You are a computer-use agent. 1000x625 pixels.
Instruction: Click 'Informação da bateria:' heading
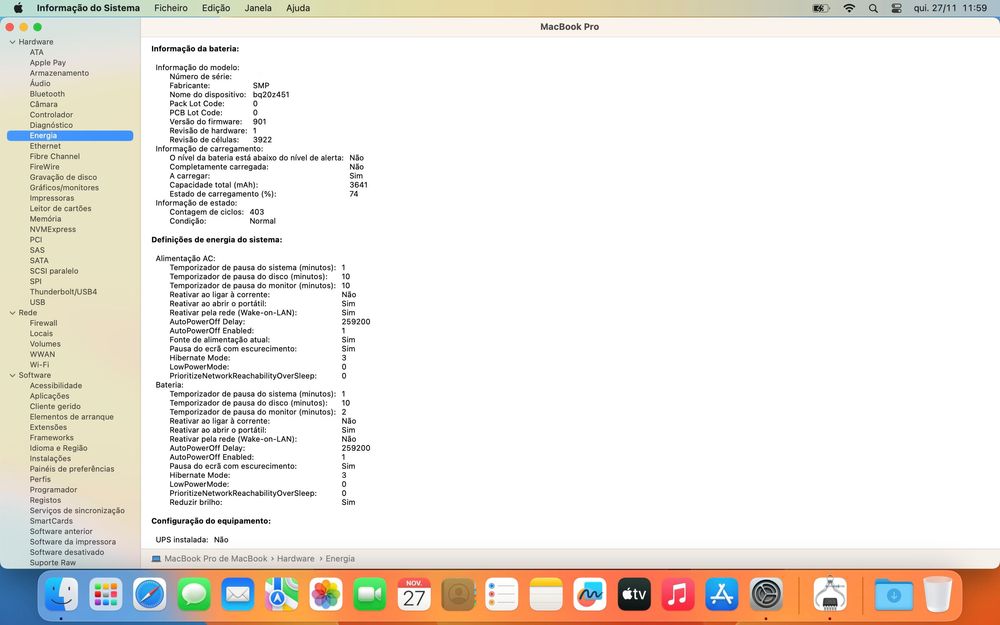pos(195,48)
